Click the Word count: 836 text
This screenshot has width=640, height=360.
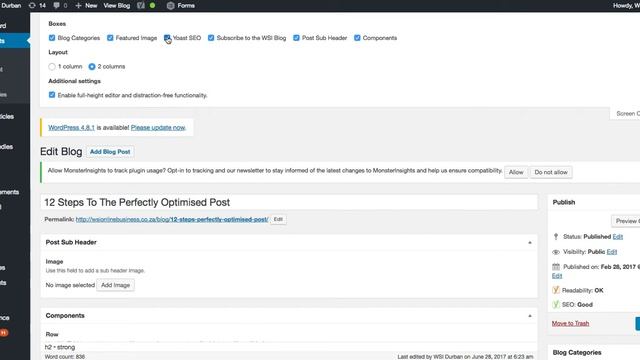(65, 357)
